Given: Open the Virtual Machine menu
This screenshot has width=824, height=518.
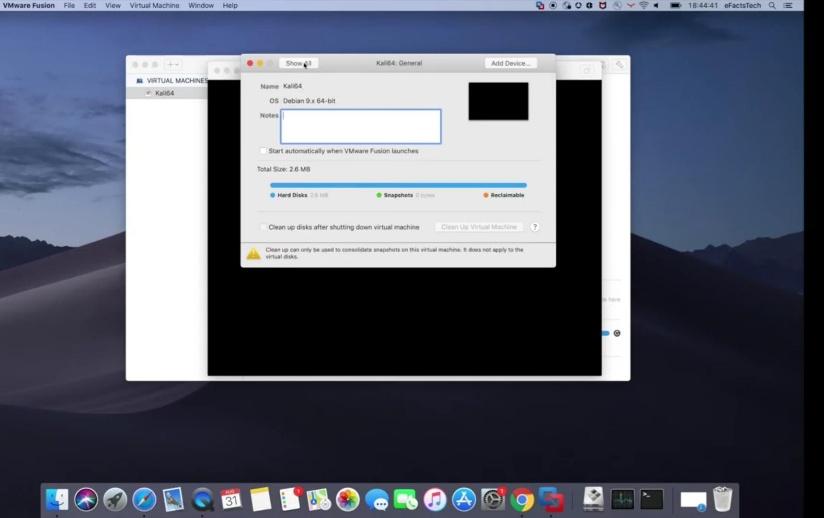Looking at the screenshot, I should (x=154, y=5).
